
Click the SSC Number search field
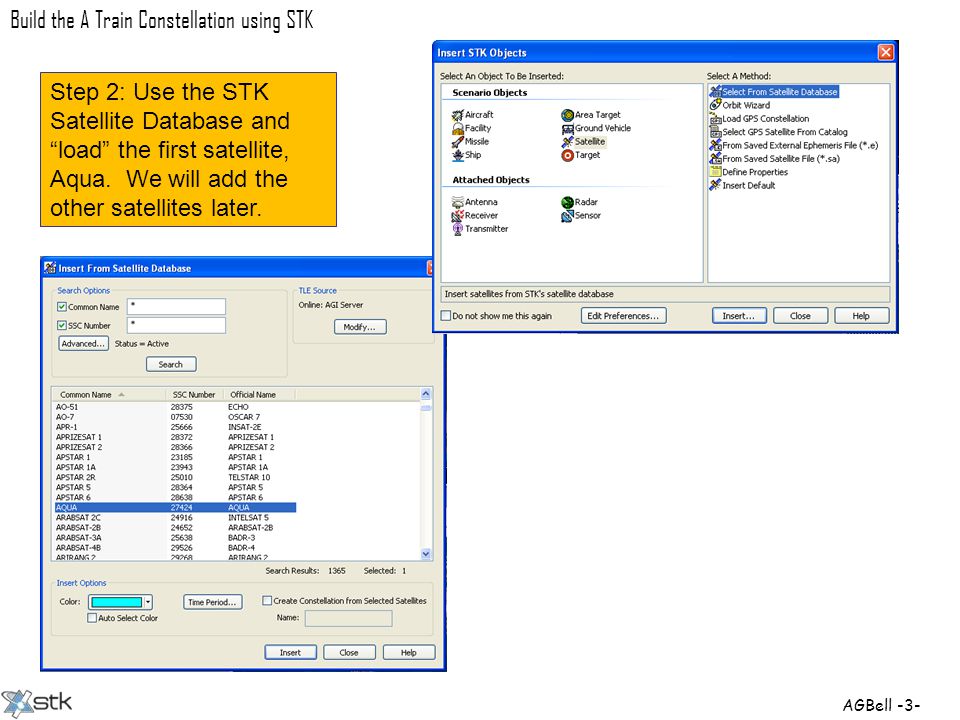tap(176, 325)
